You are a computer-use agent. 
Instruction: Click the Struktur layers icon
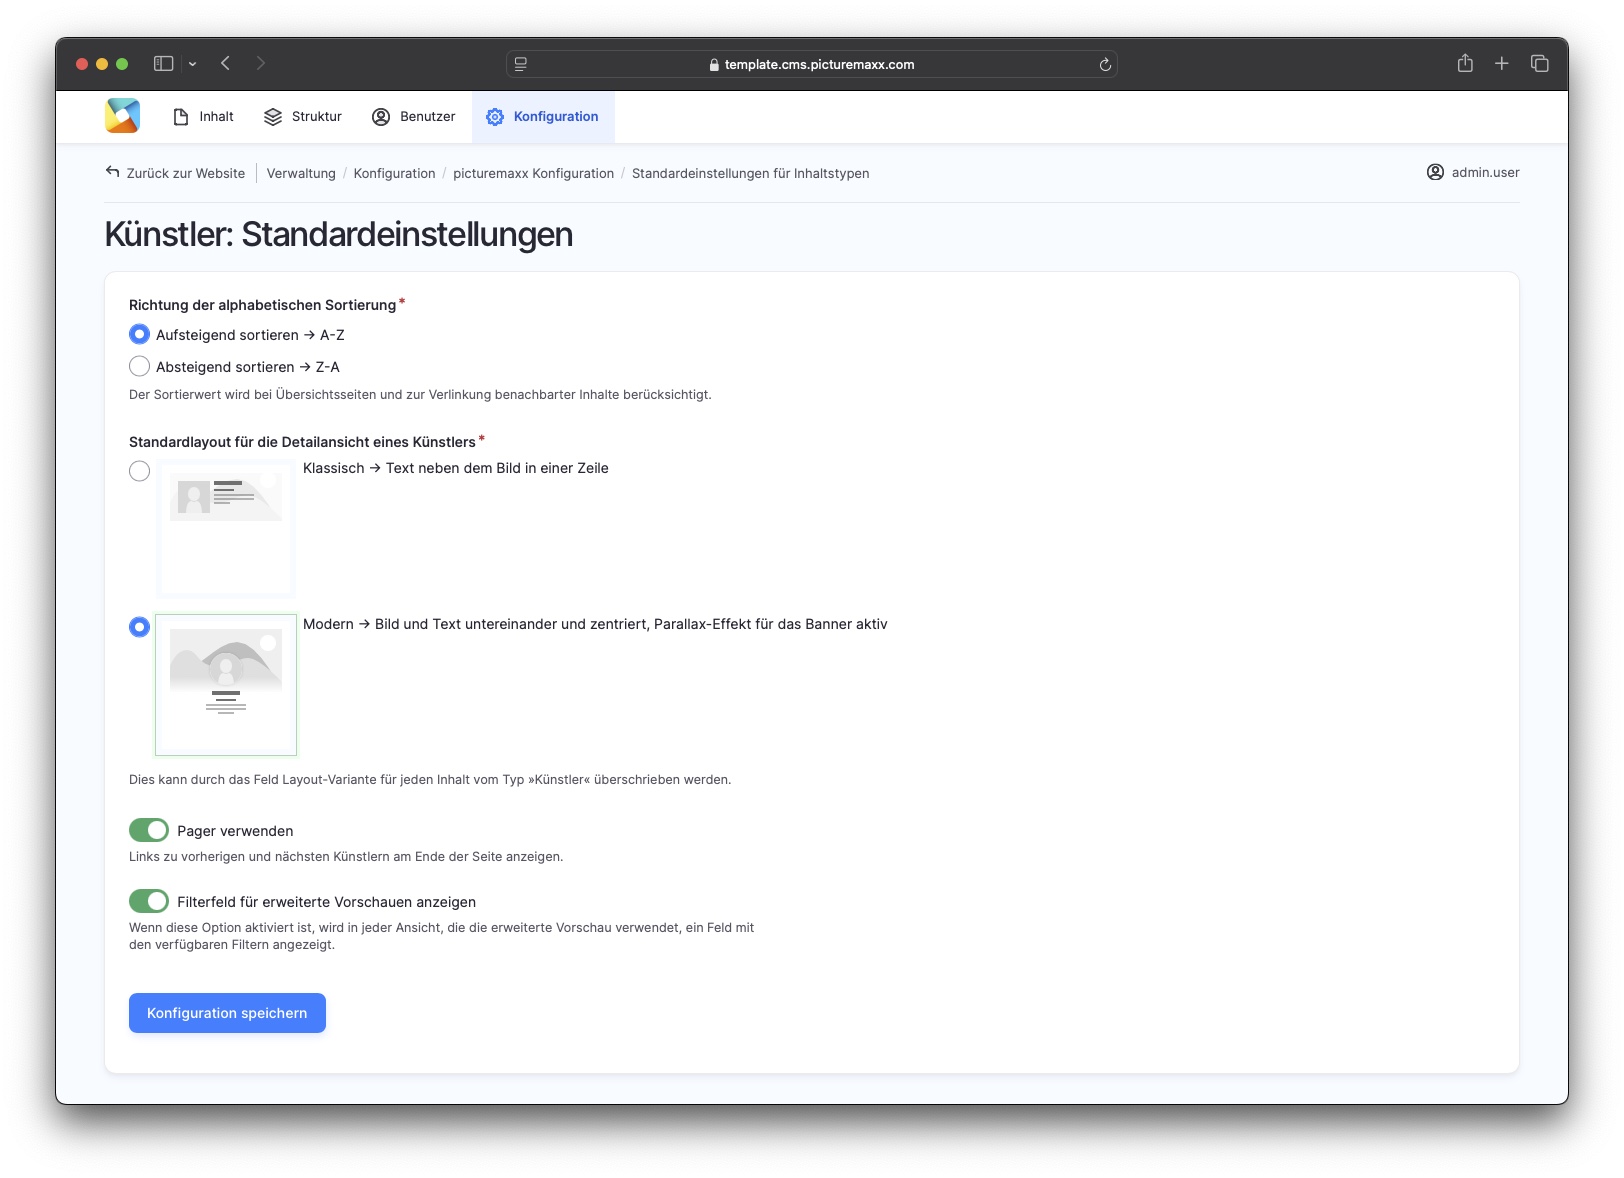(x=273, y=117)
